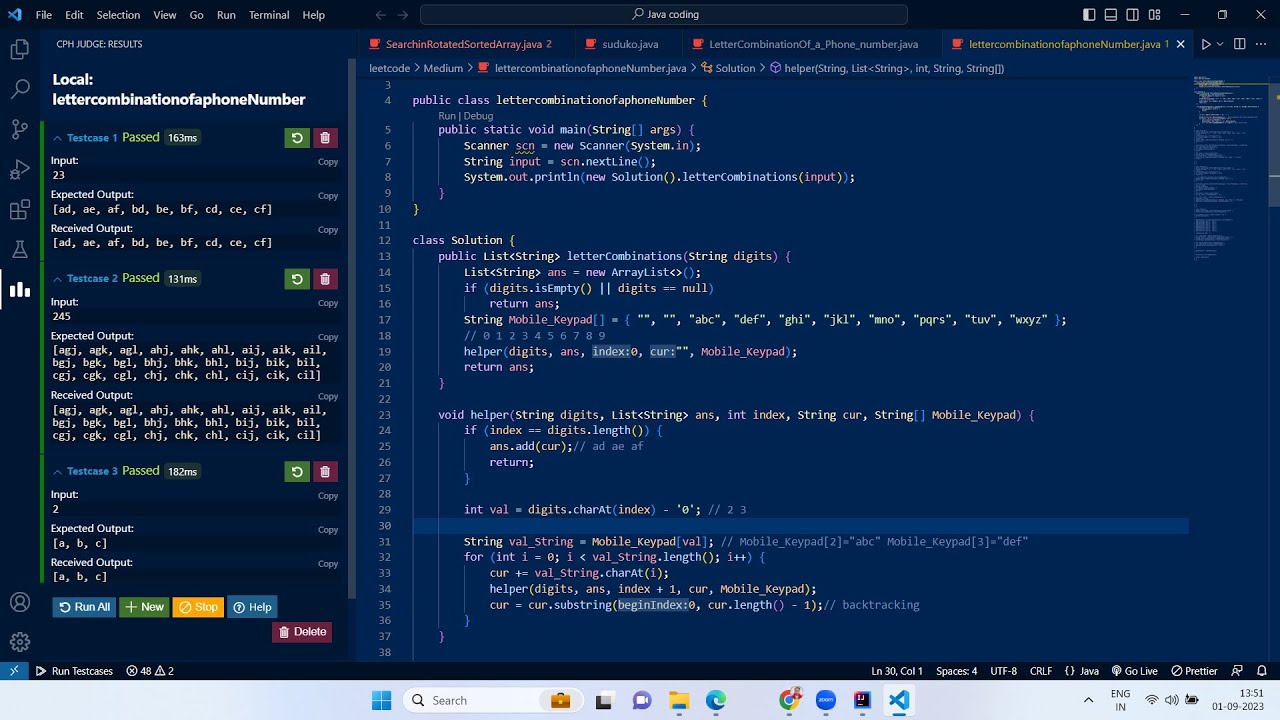Click New testcase button

click(144, 607)
